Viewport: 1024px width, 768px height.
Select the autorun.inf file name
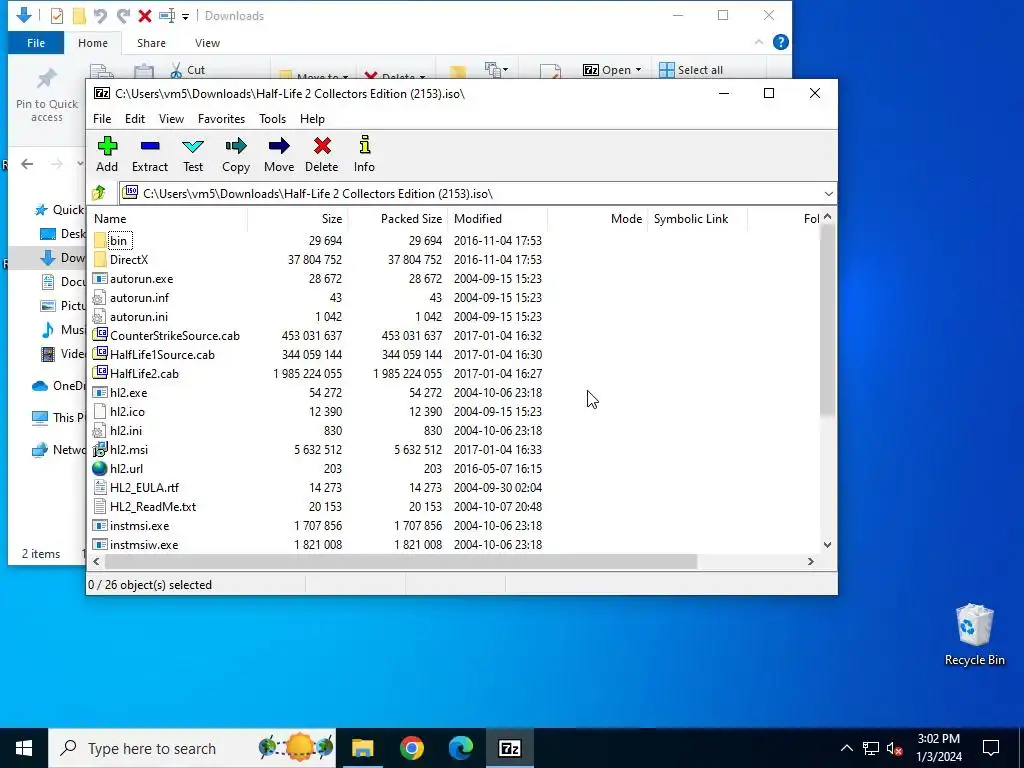pos(139,298)
